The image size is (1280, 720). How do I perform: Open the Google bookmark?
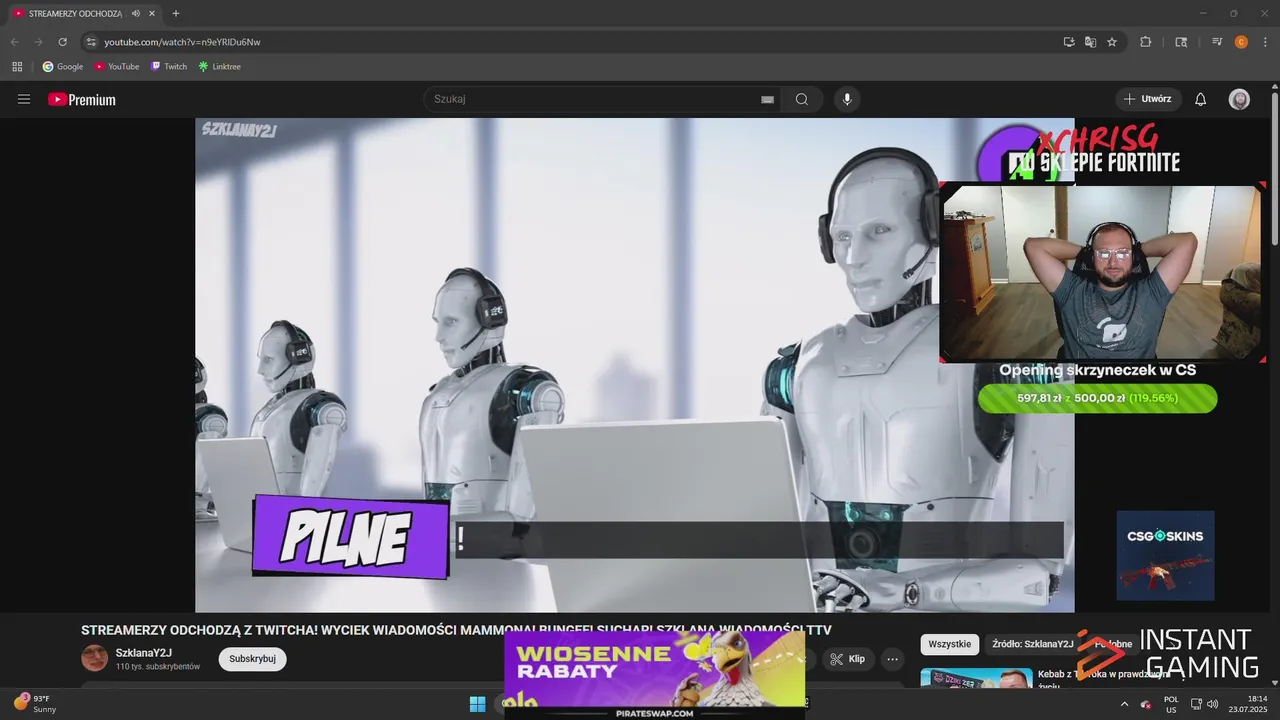pyautogui.click(x=63, y=67)
